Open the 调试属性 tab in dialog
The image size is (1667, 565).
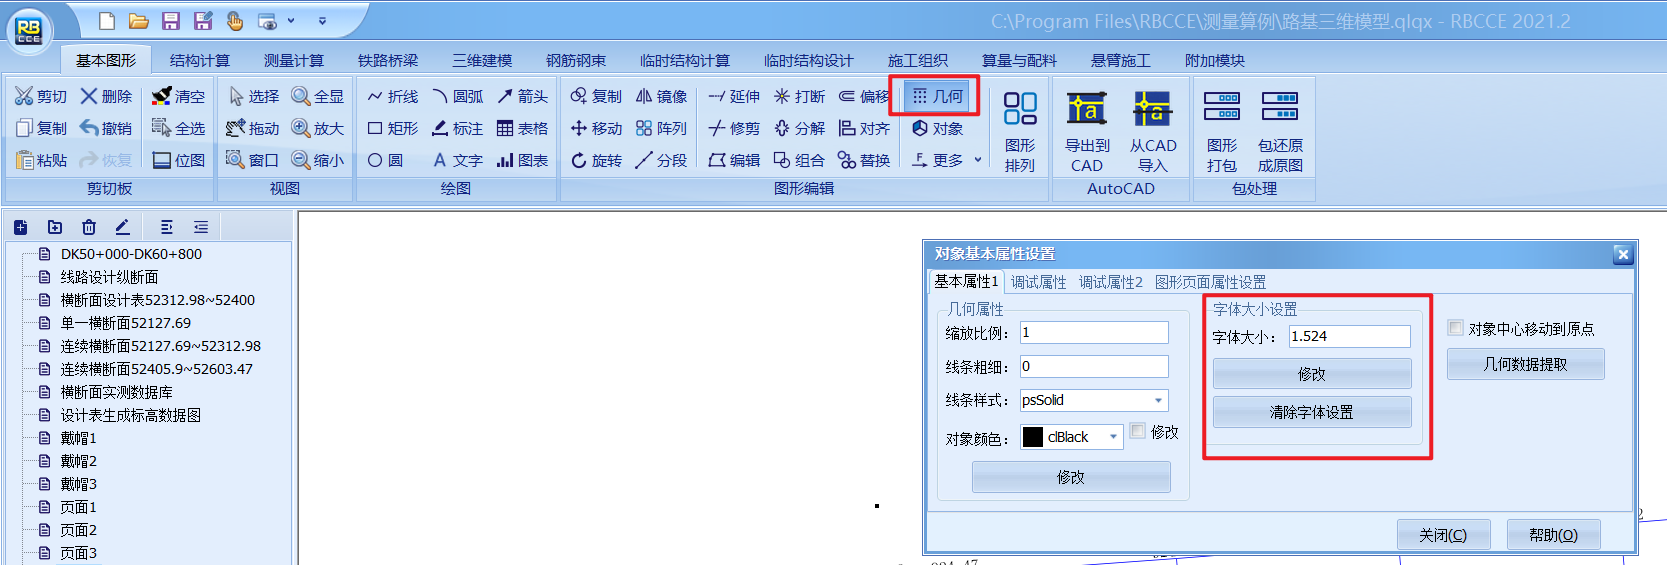tap(1038, 282)
